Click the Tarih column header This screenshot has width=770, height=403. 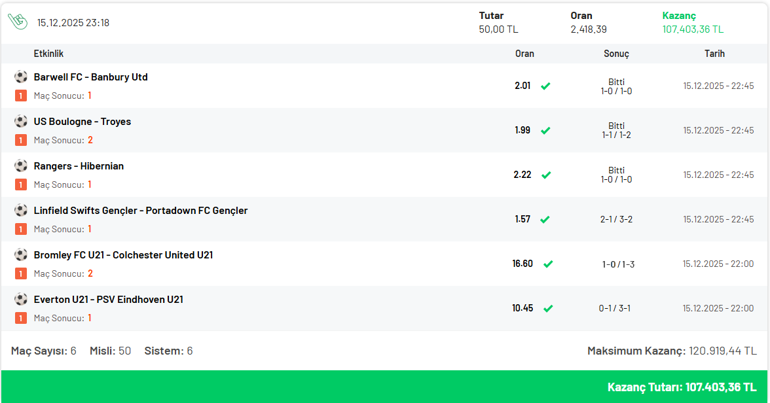coord(714,54)
